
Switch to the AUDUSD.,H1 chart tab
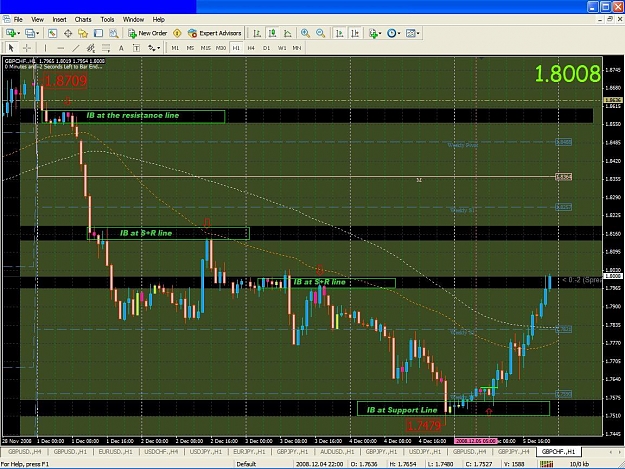click(337, 452)
